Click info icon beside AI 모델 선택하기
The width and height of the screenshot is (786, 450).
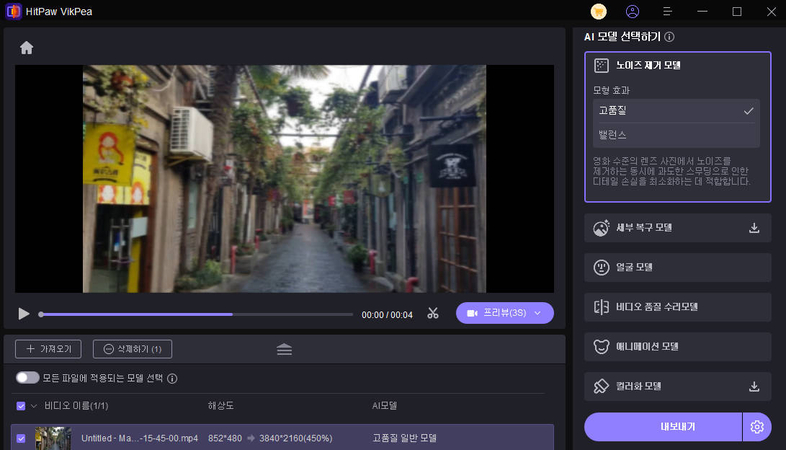point(669,37)
